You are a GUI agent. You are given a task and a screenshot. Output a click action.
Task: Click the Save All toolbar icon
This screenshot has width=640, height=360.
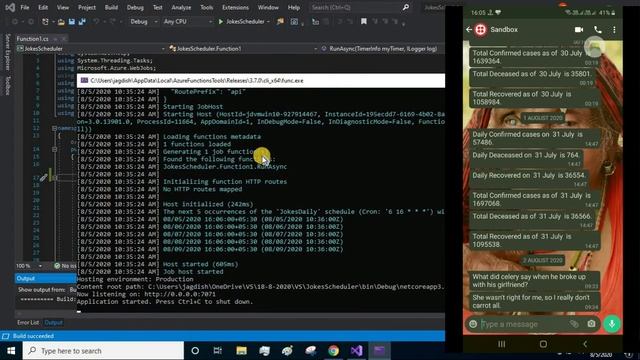[x=82, y=22]
